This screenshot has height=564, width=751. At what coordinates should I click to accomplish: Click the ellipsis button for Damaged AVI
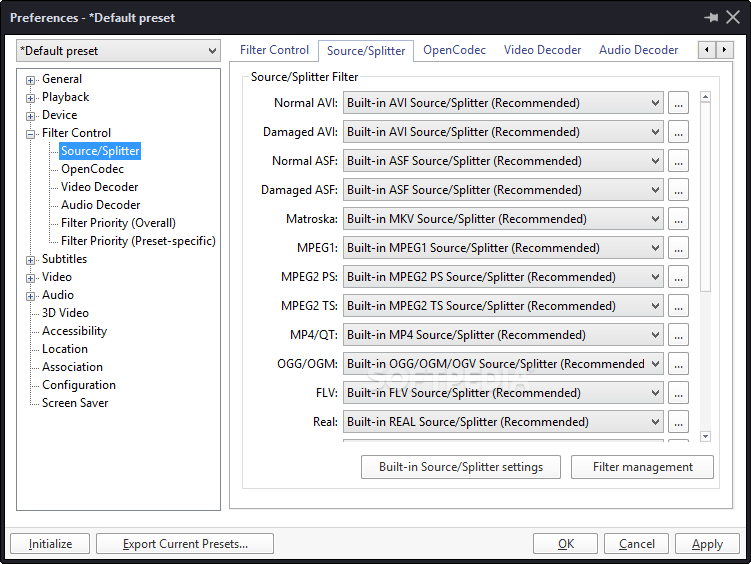pos(678,132)
